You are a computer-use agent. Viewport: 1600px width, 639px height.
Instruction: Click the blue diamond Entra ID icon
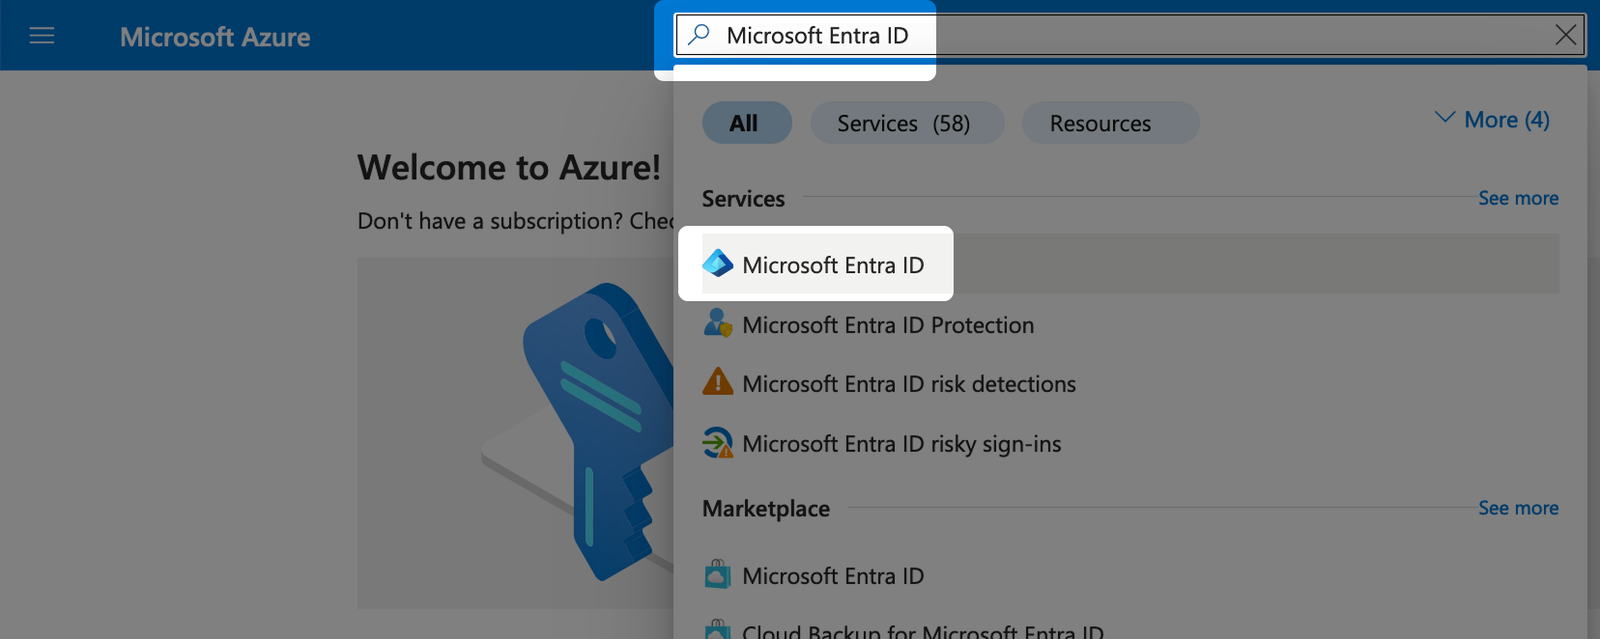point(718,264)
